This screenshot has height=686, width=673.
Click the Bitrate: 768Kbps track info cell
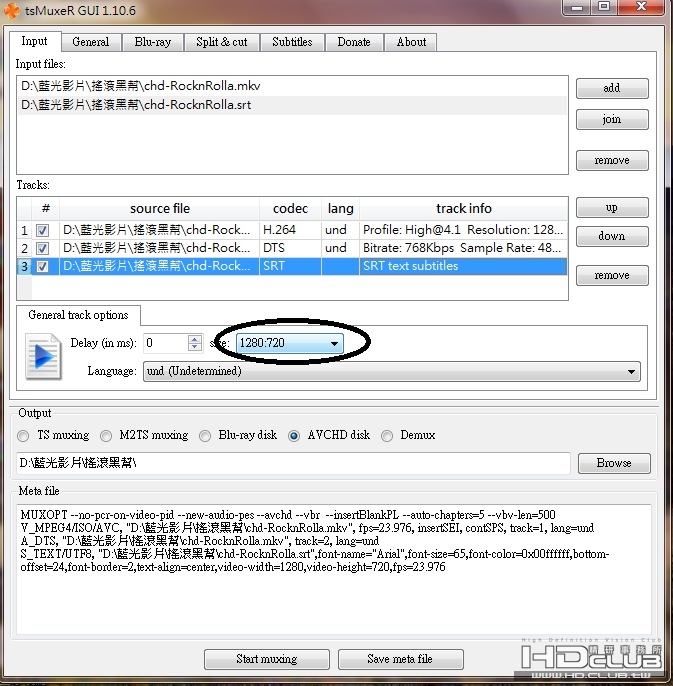(x=463, y=248)
